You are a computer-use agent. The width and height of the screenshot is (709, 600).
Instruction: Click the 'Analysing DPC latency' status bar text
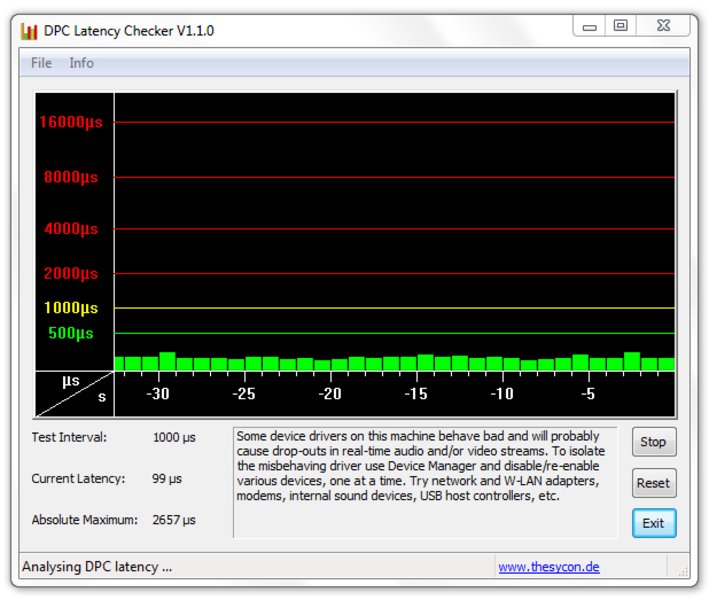[x=97, y=567]
